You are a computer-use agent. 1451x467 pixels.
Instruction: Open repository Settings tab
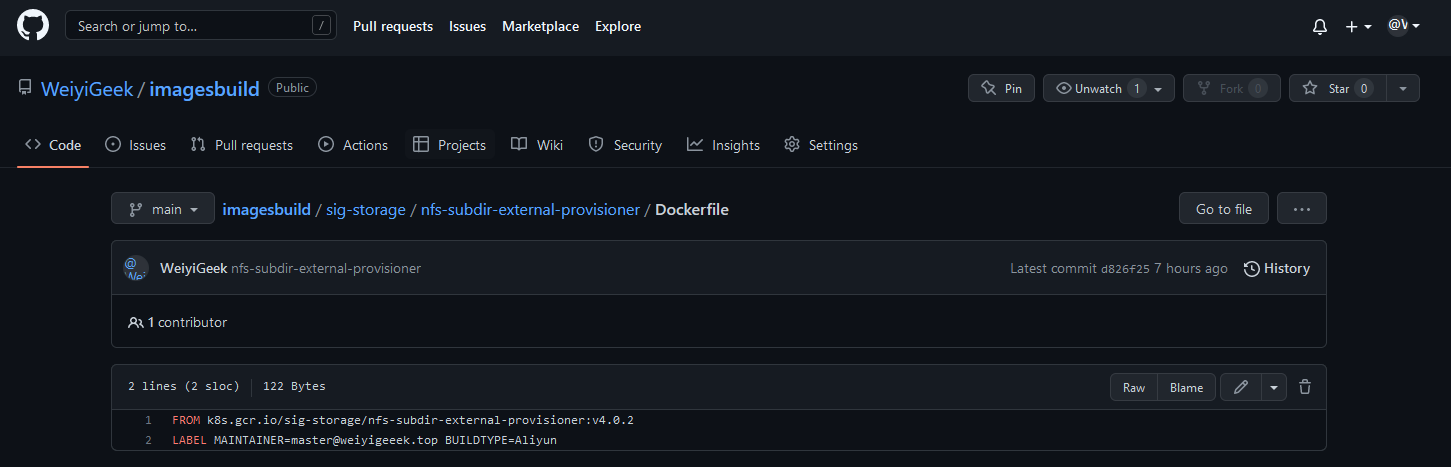(821, 145)
